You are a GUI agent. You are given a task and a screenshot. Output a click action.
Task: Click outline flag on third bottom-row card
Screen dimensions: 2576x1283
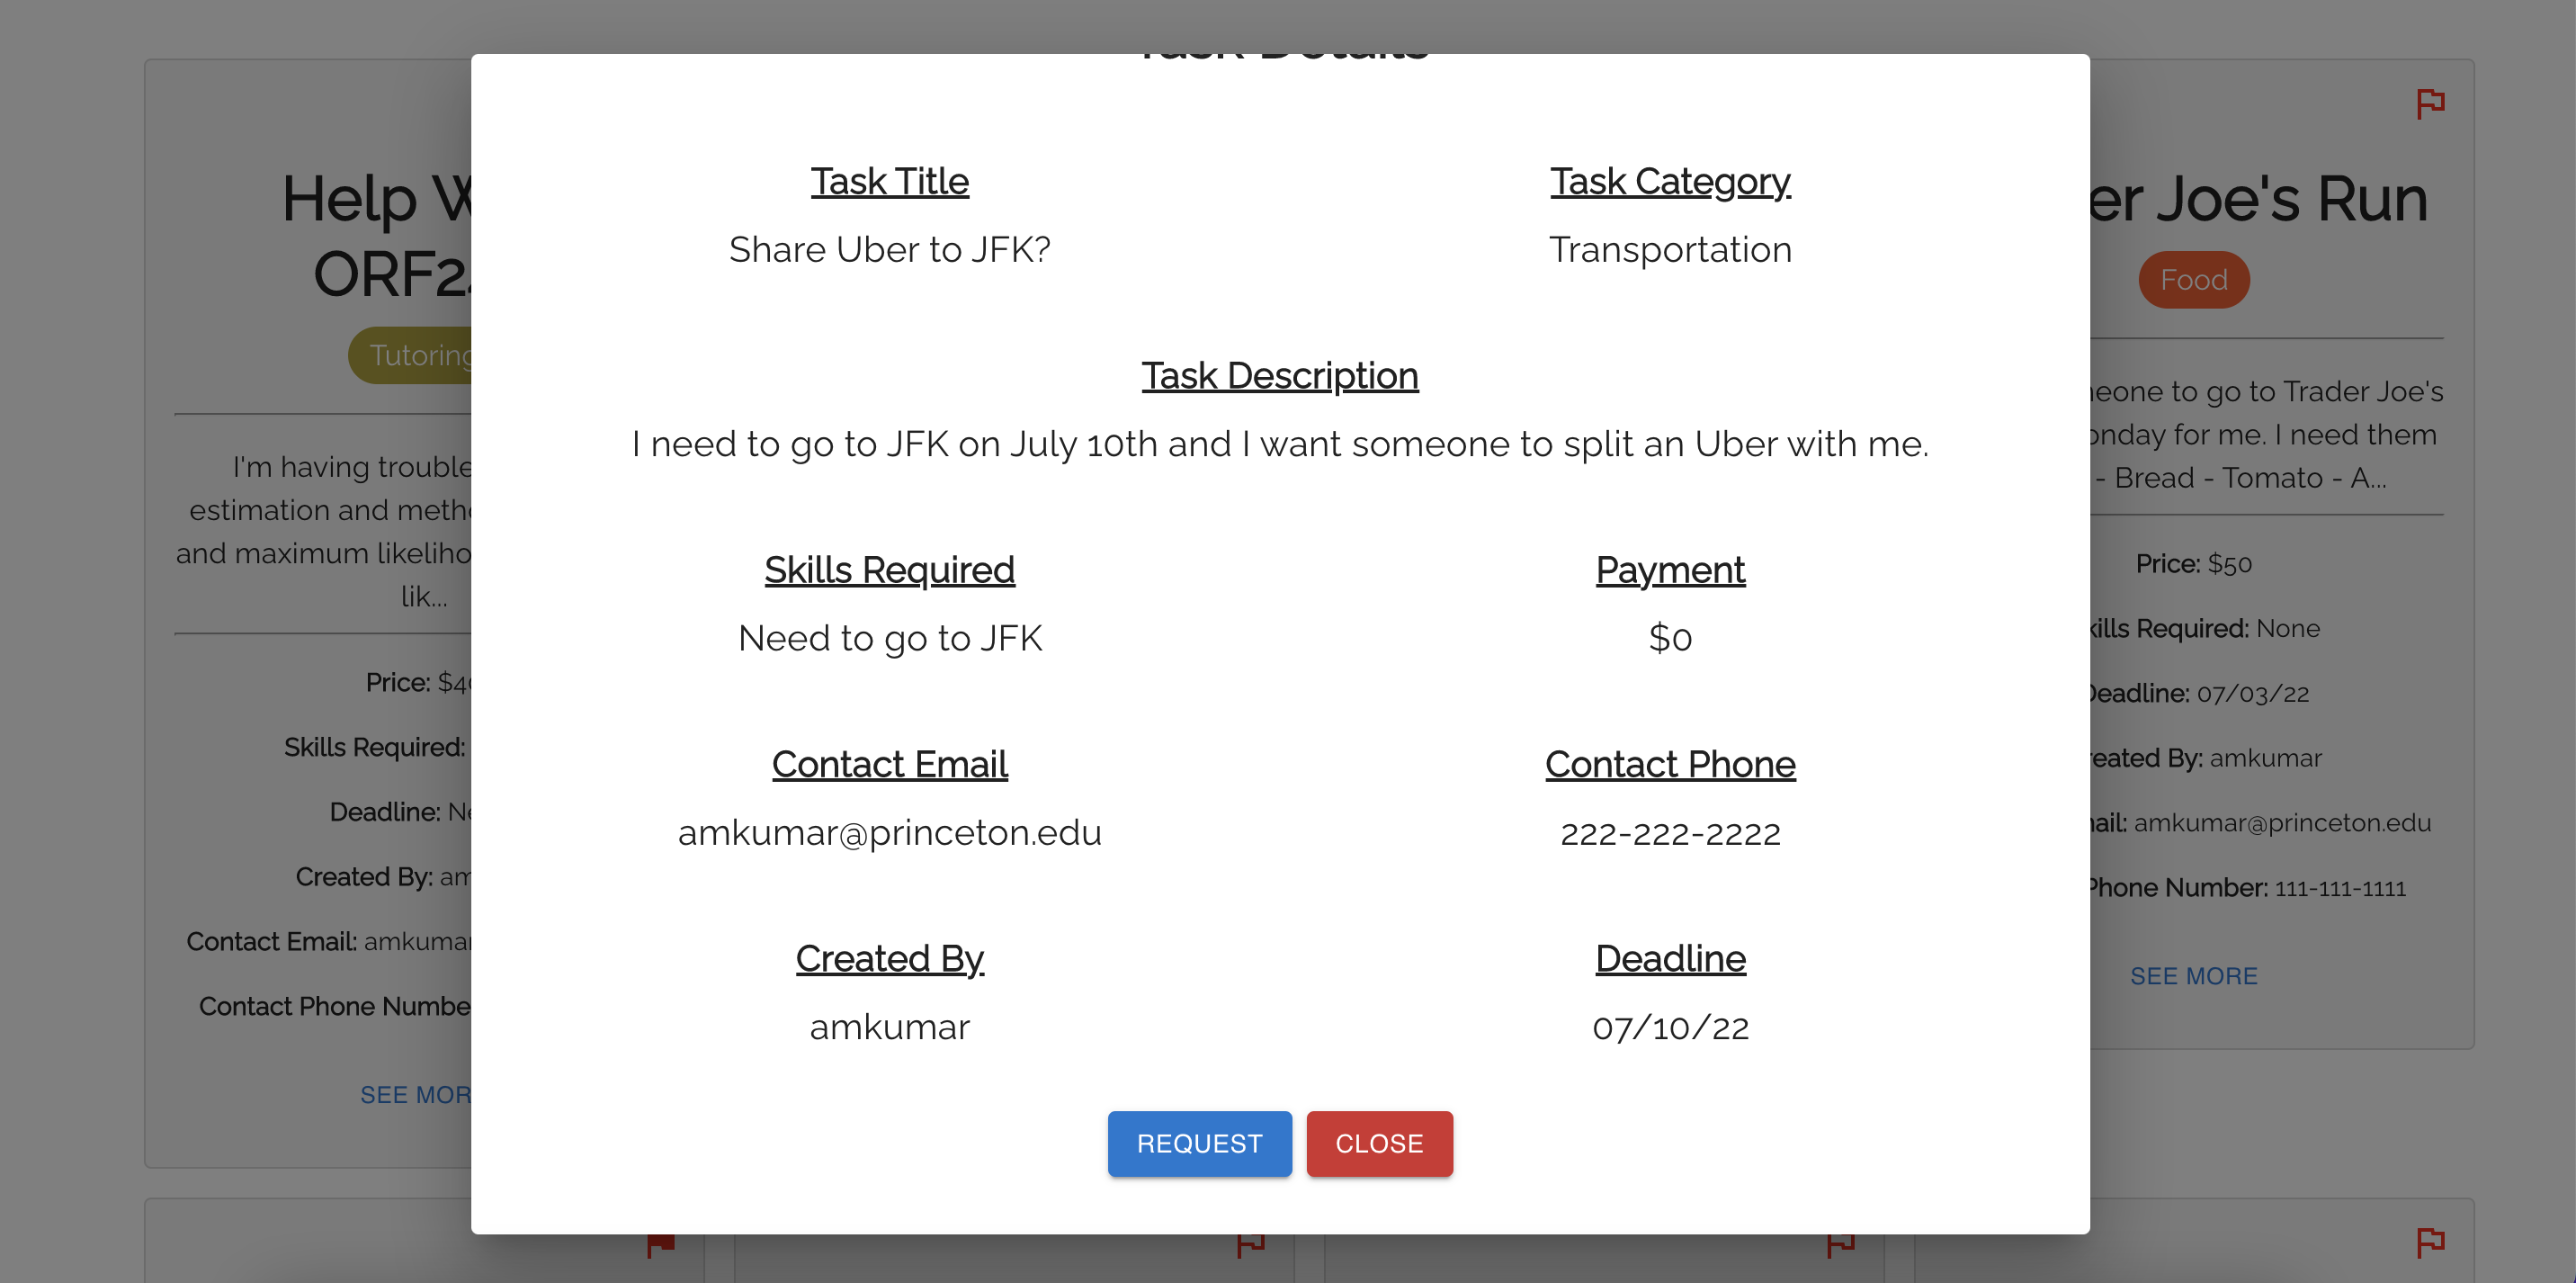(1840, 1245)
